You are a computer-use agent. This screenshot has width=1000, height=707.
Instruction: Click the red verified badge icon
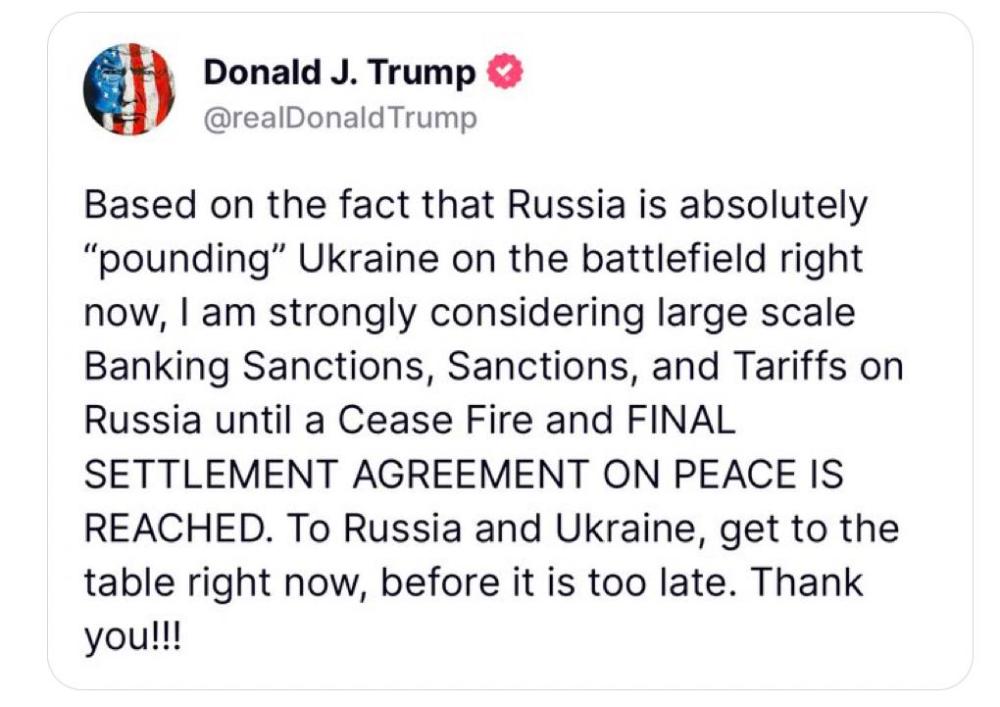click(504, 73)
